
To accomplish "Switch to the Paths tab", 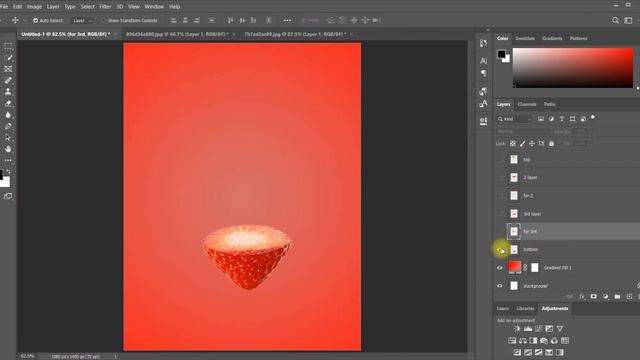I will (549, 104).
